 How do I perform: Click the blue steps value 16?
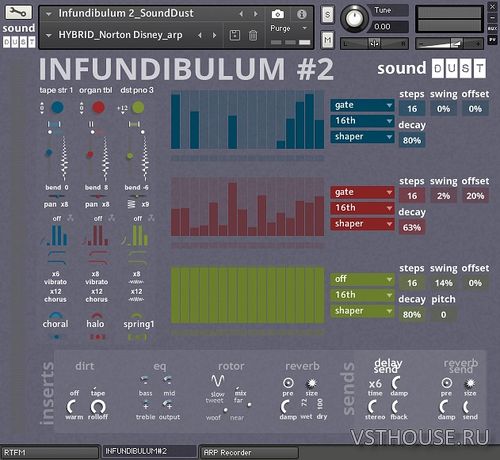412,109
